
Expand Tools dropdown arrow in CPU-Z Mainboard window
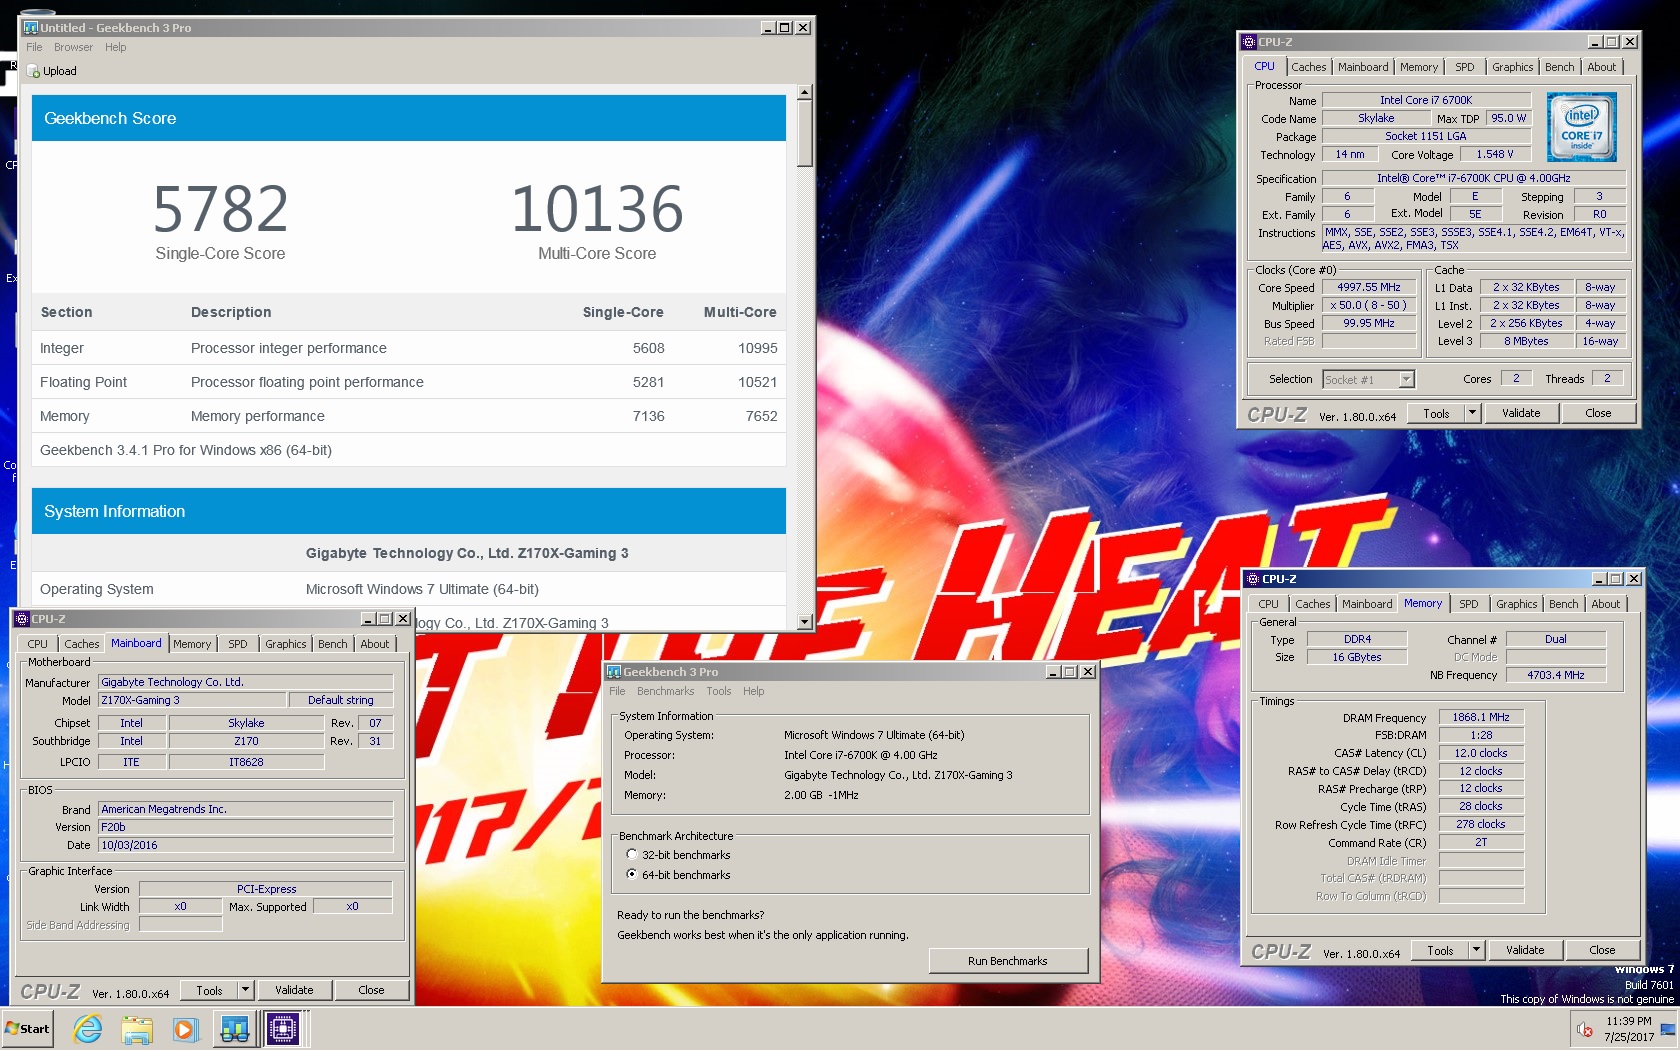pos(245,990)
